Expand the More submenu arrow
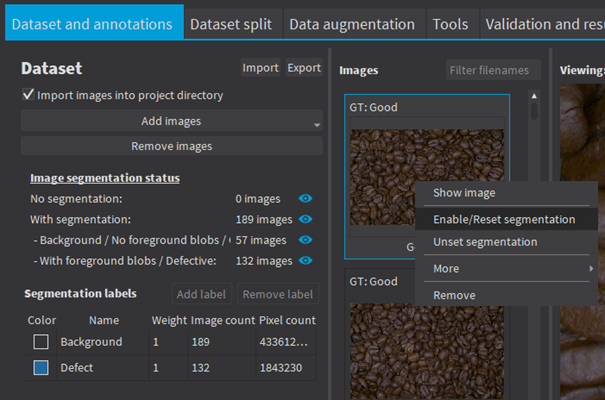The image size is (605, 400). click(x=591, y=268)
